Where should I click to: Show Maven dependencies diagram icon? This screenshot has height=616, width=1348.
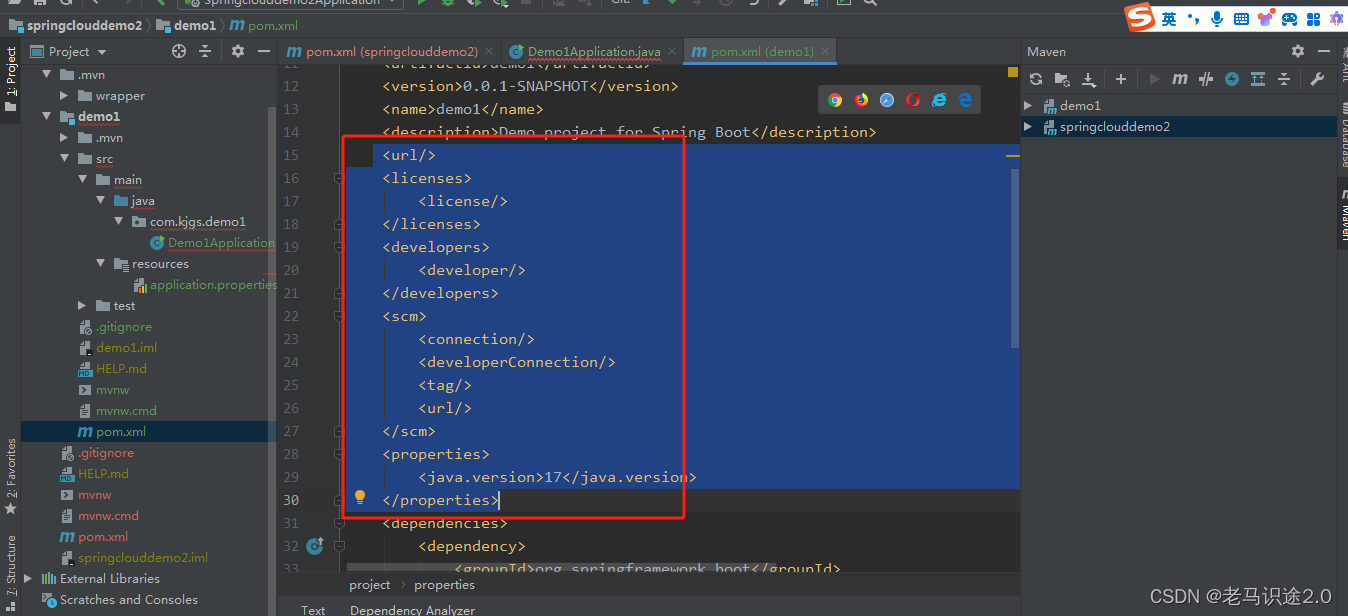[x=1258, y=79]
